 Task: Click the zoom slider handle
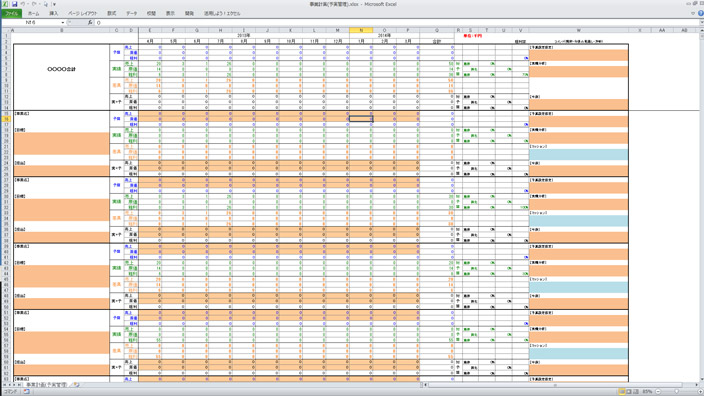[677, 392]
